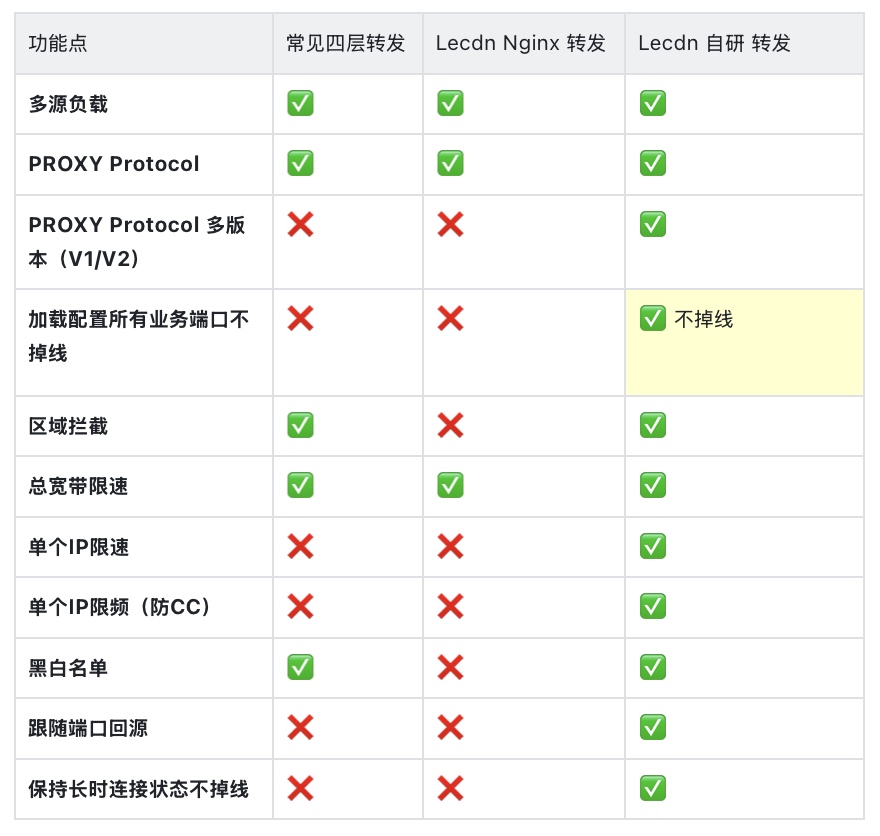This screenshot has width=880, height=836.
Task: Click green check for 跟随端口回源 under Lecdn 自研
Action: tap(653, 727)
